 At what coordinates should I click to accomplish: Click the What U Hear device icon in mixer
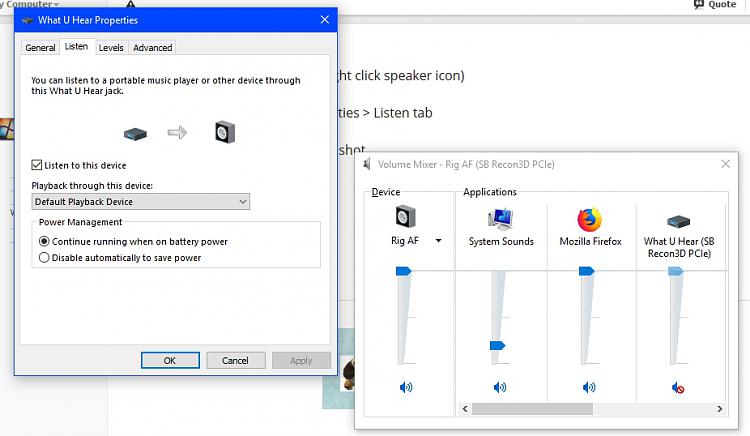point(678,221)
